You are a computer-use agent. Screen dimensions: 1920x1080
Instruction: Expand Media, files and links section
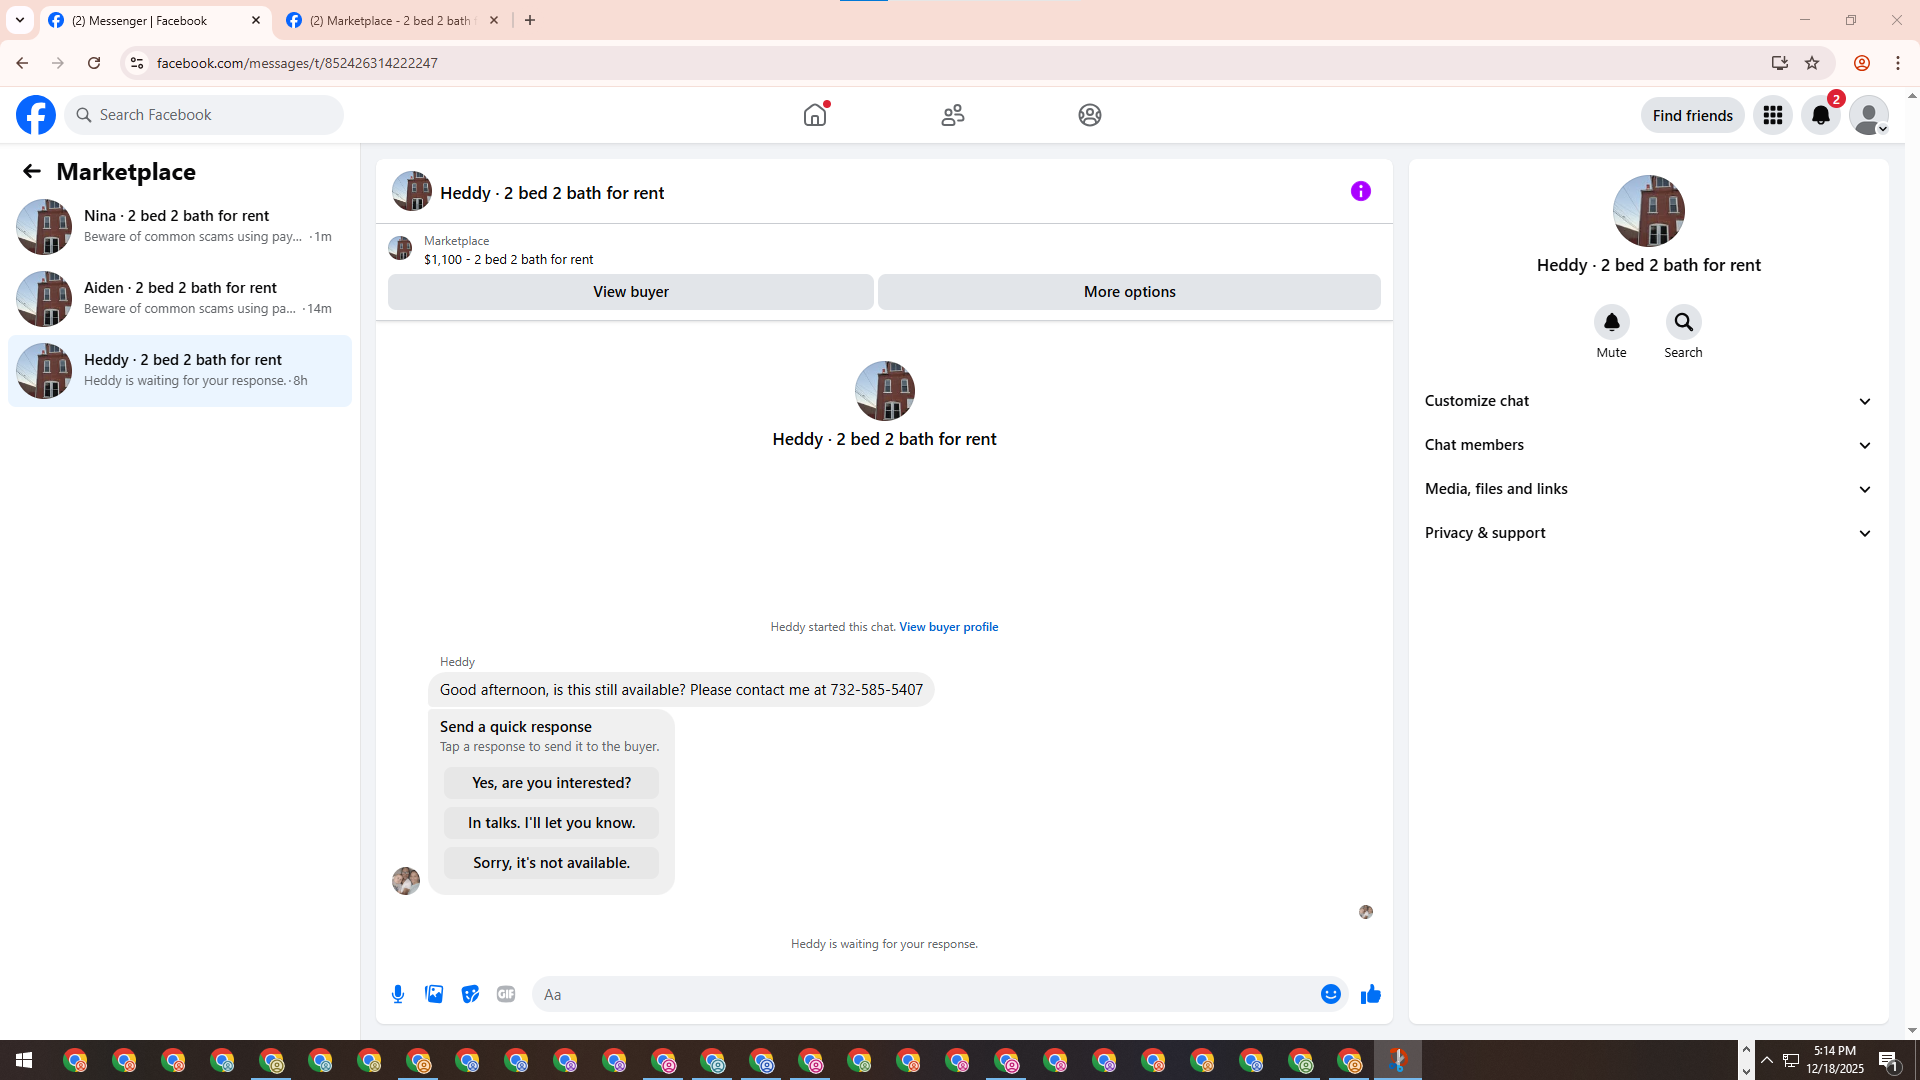tap(1649, 489)
